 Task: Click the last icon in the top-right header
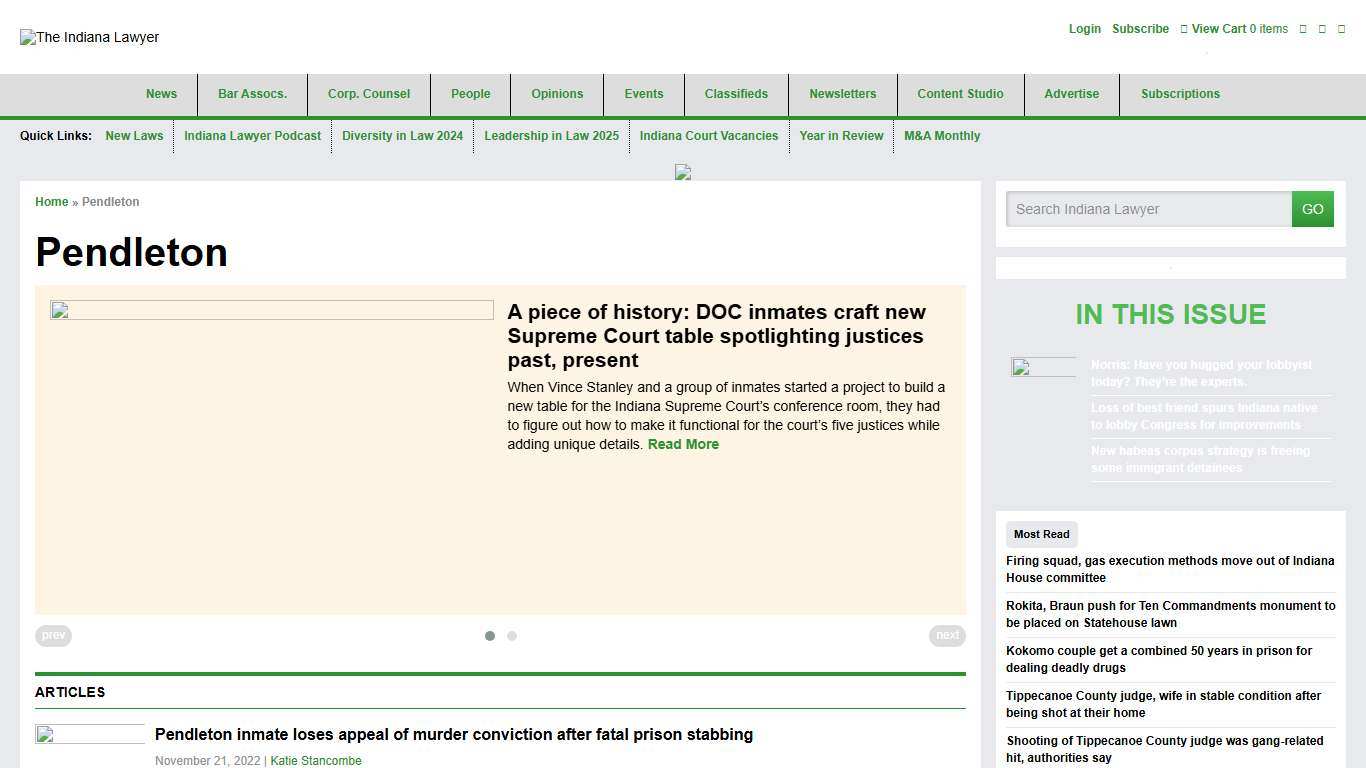click(1341, 29)
